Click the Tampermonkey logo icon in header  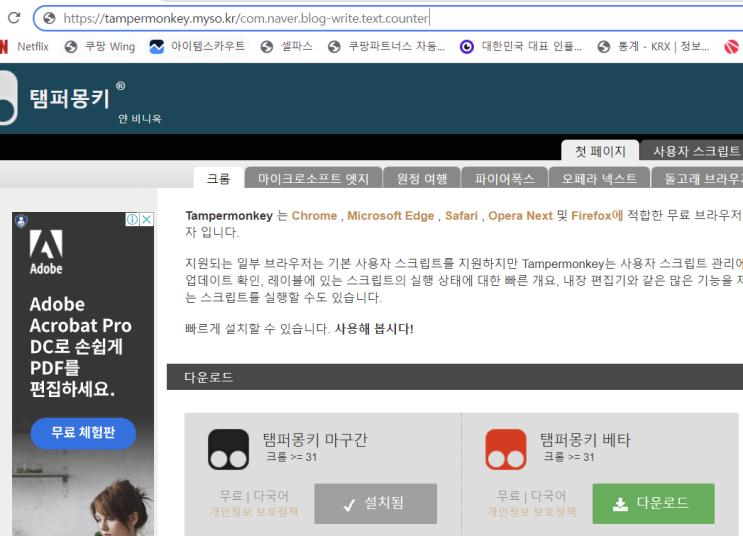click(x=9, y=98)
